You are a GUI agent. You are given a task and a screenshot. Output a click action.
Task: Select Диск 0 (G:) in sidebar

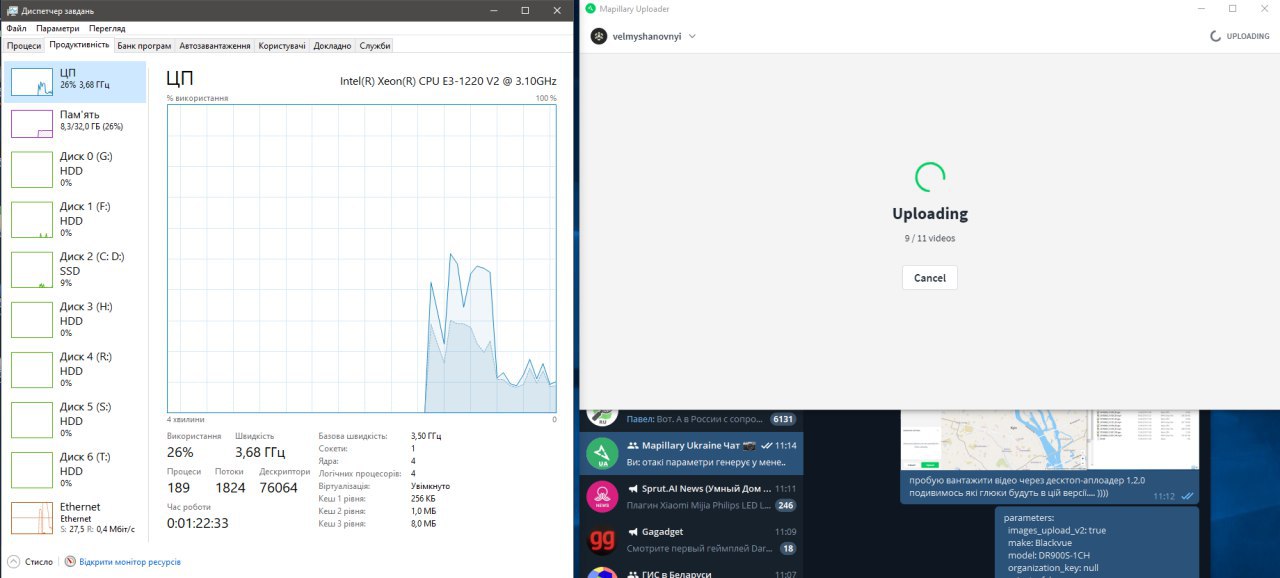[75, 170]
